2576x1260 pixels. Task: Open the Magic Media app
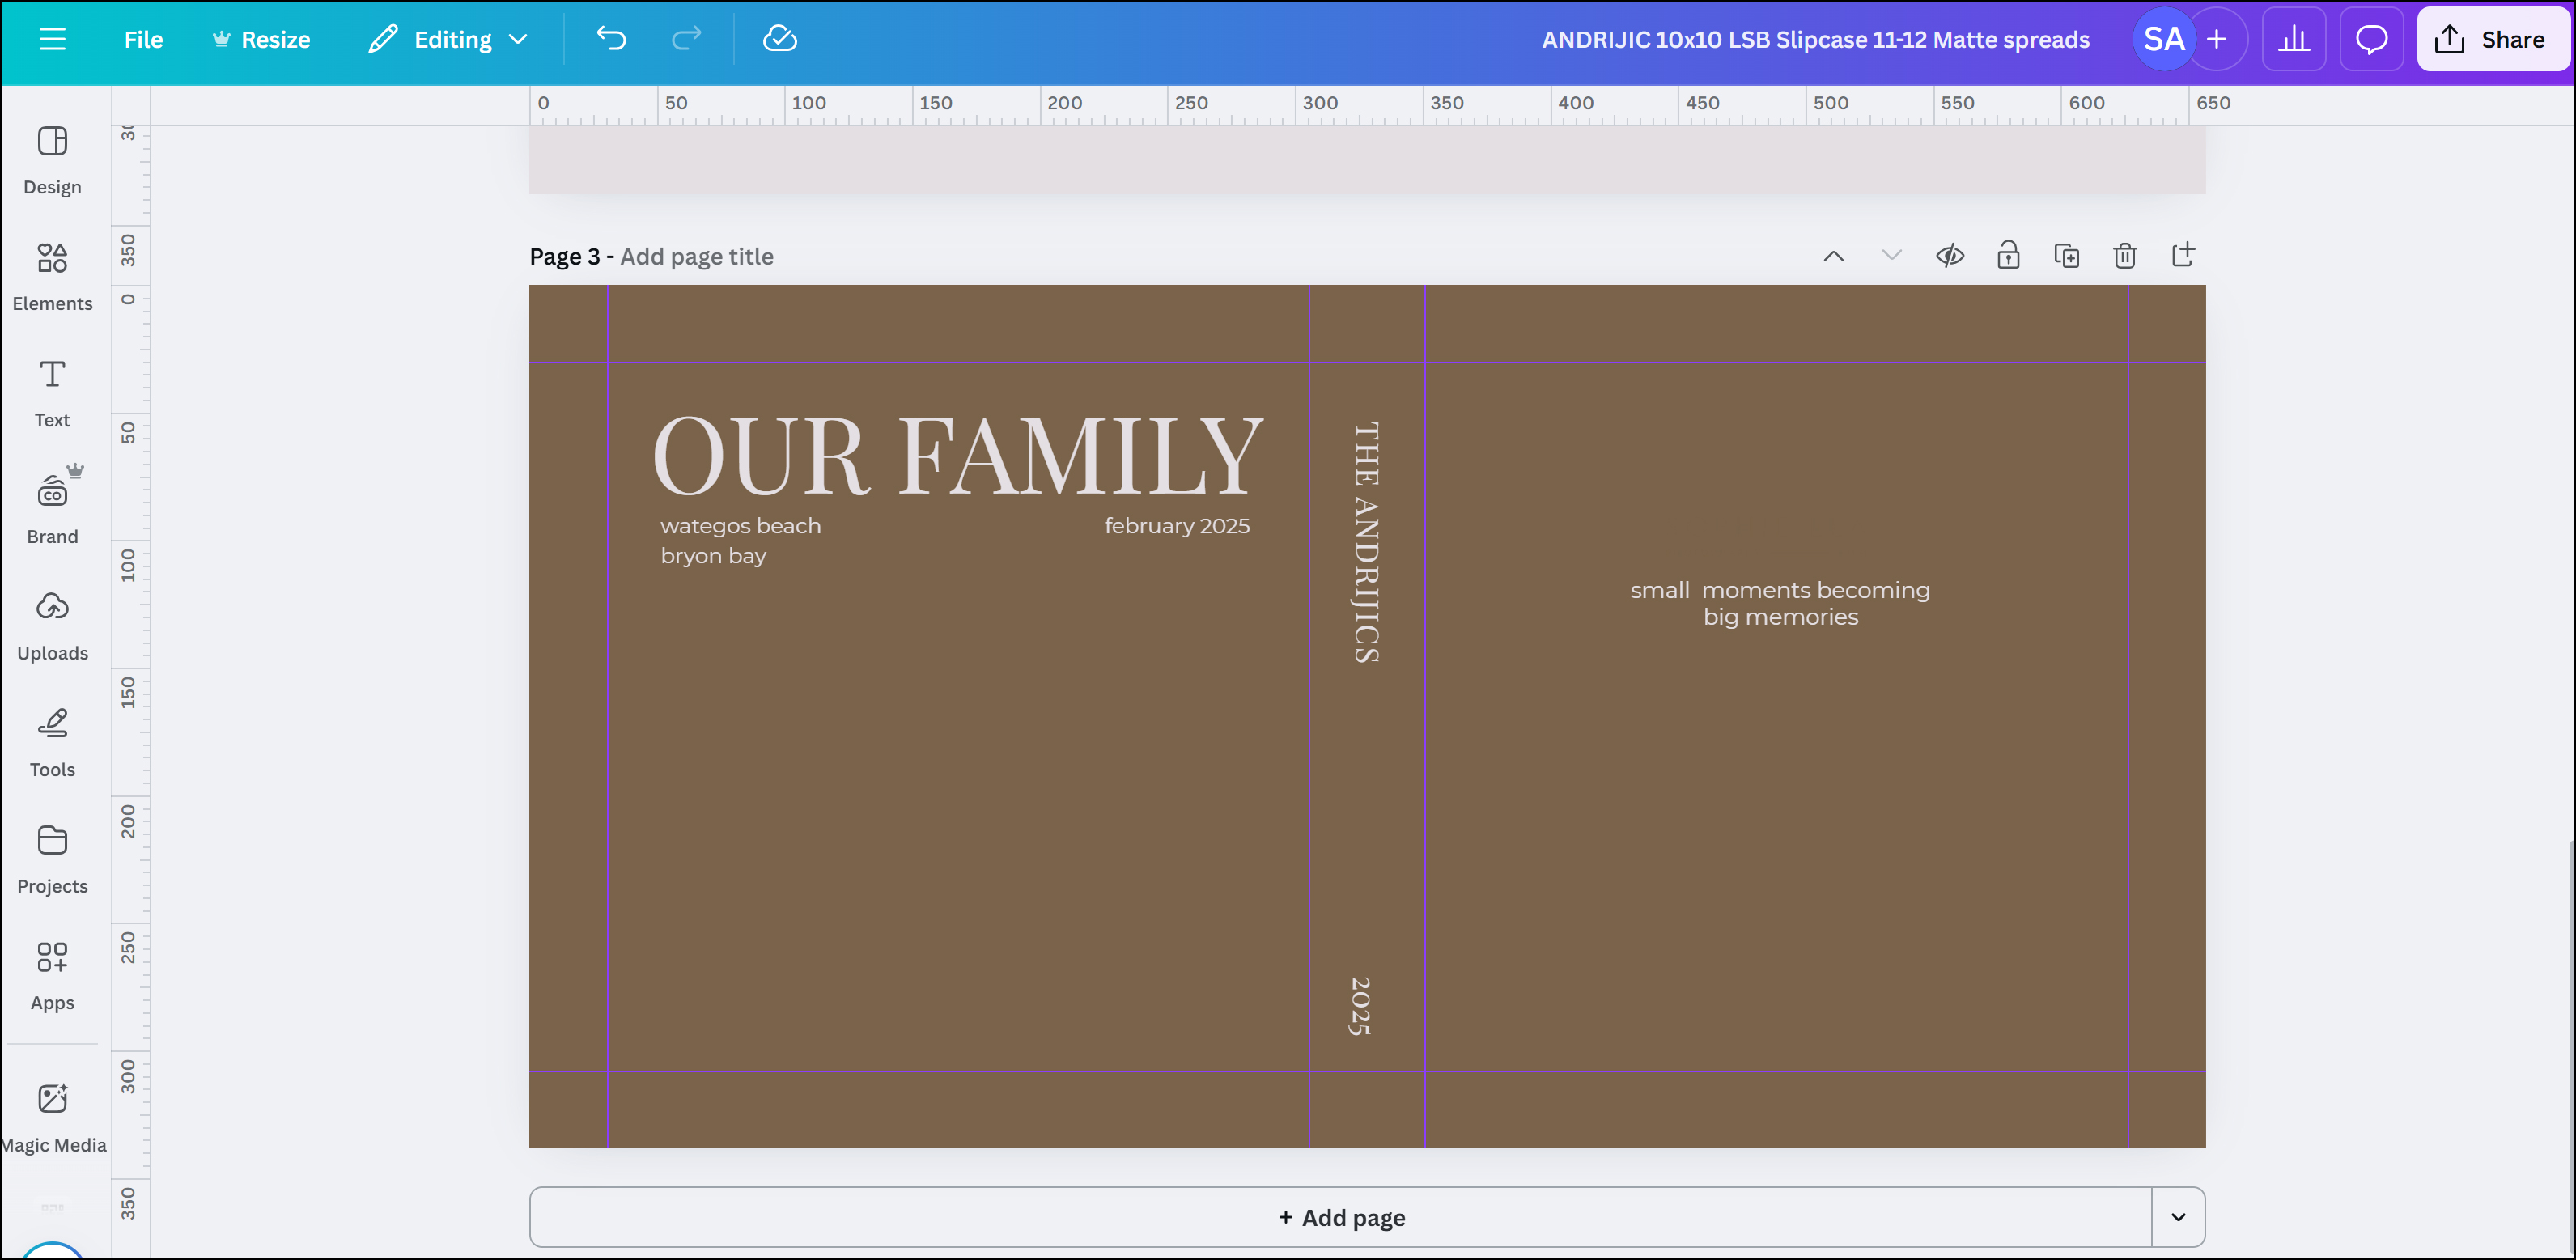click(x=52, y=1119)
